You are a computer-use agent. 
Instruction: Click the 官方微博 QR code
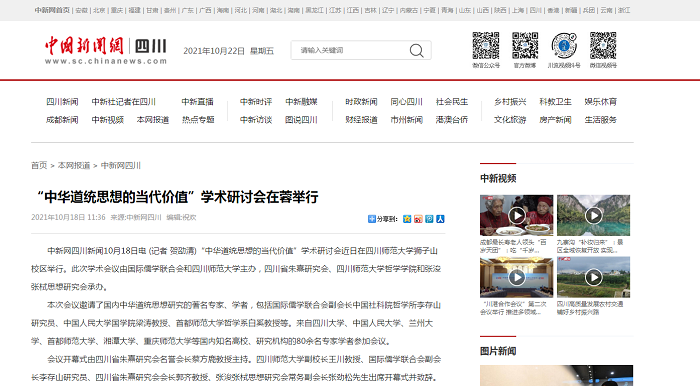[x=525, y=46]
